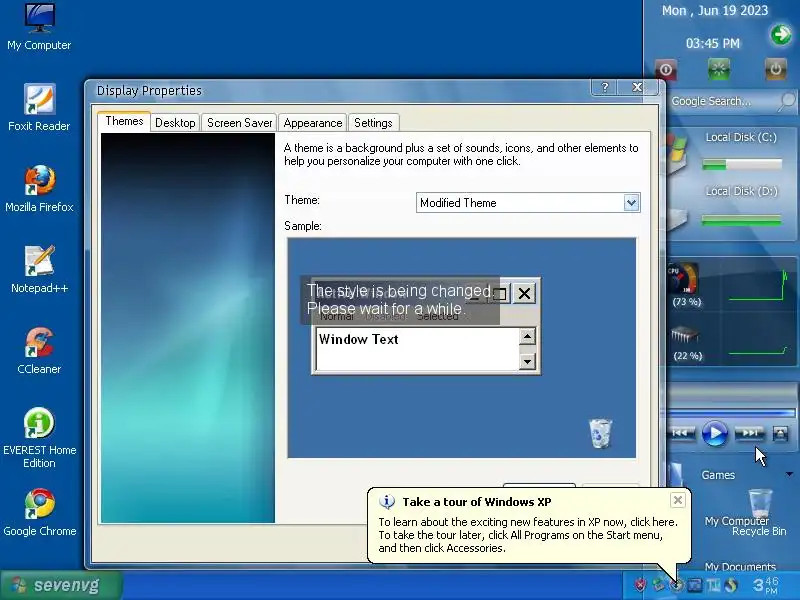Click the Games label in the sidebar
Image resolution: width=800 pixels, height=600 pixels.
(718, 475)
